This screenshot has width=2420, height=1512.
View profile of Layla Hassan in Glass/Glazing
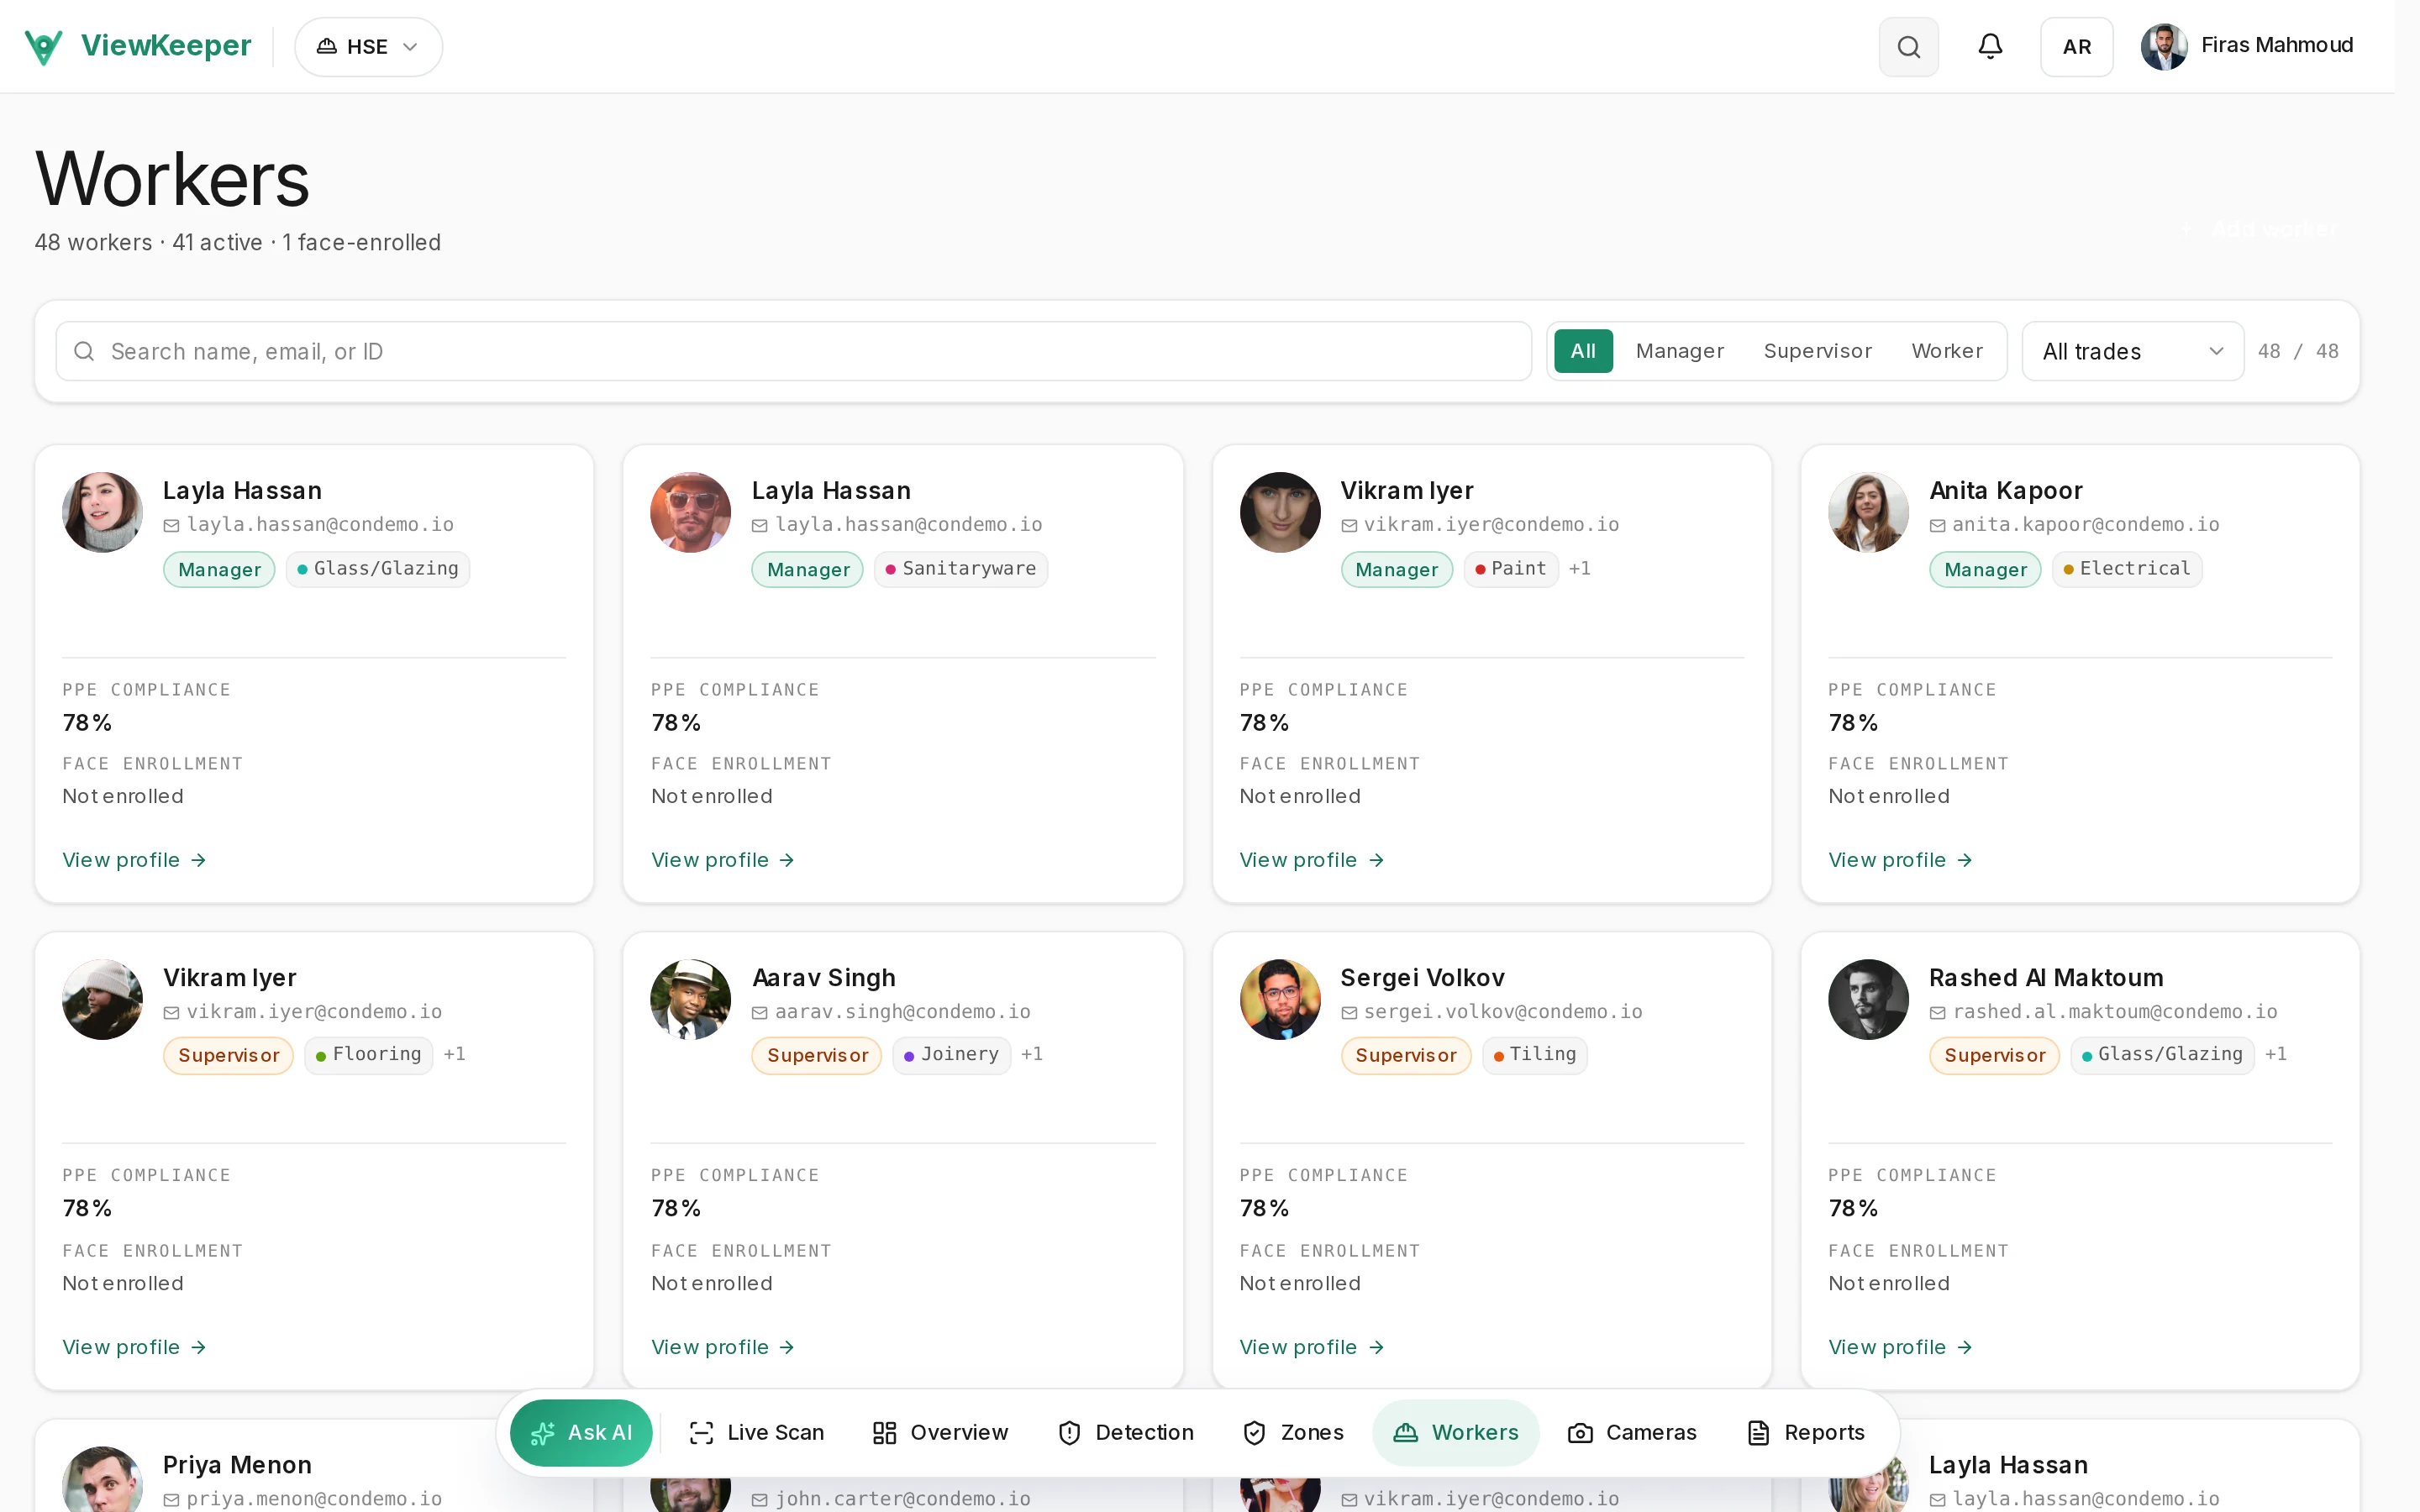click(x=134, y=860)
